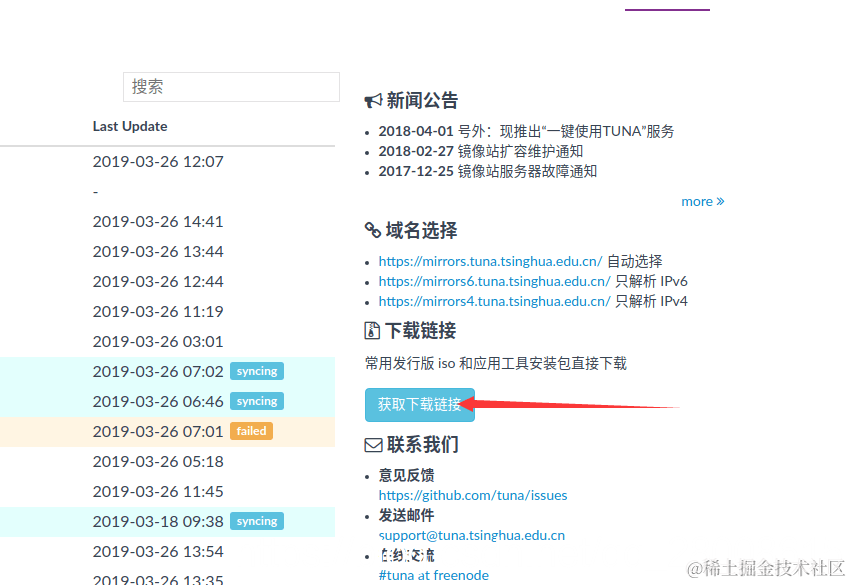Click the 域名选择 heading text
The width and height of the screenshot is (852, 585).
422,230
